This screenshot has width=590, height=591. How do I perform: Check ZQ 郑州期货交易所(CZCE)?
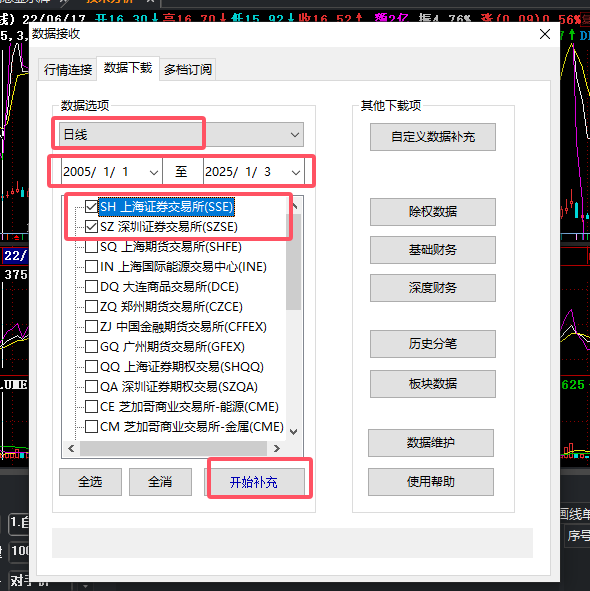[x=91, y=306]
